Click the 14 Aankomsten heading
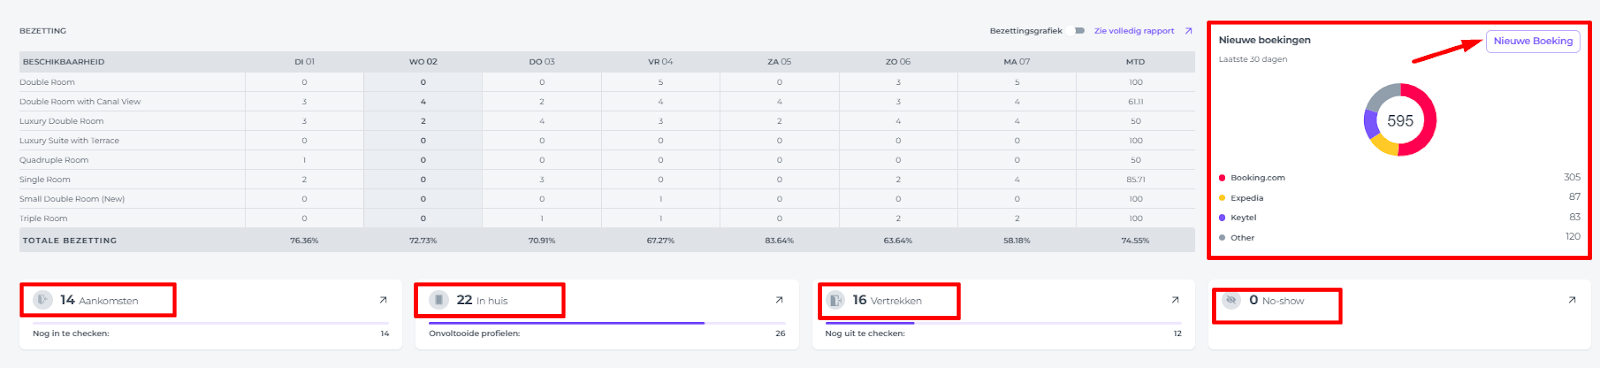Viewport: 1600px width, 368px height. pyautogui.click(x=99, y=300)
